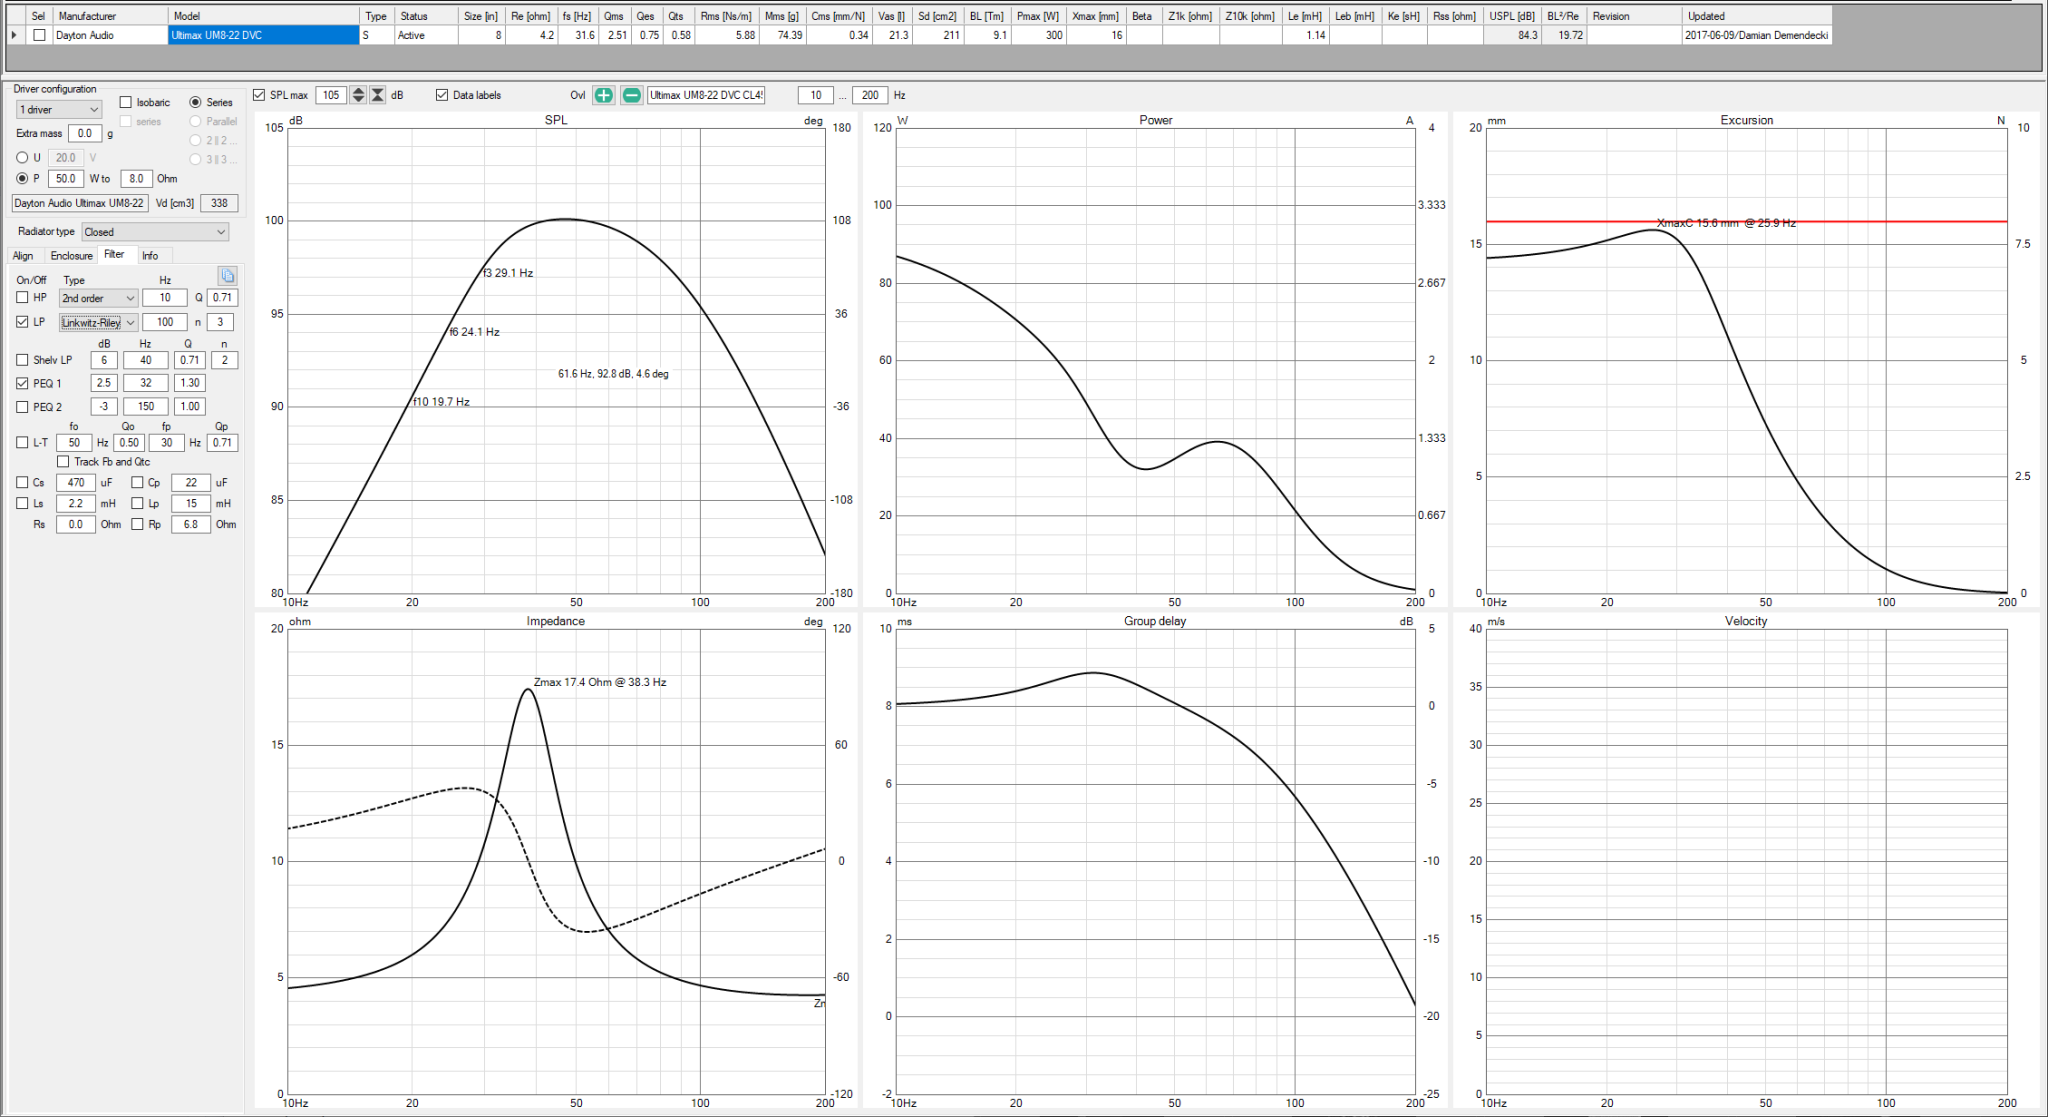
Task: Click L-T fo field 50
Action: coord(75,442)
